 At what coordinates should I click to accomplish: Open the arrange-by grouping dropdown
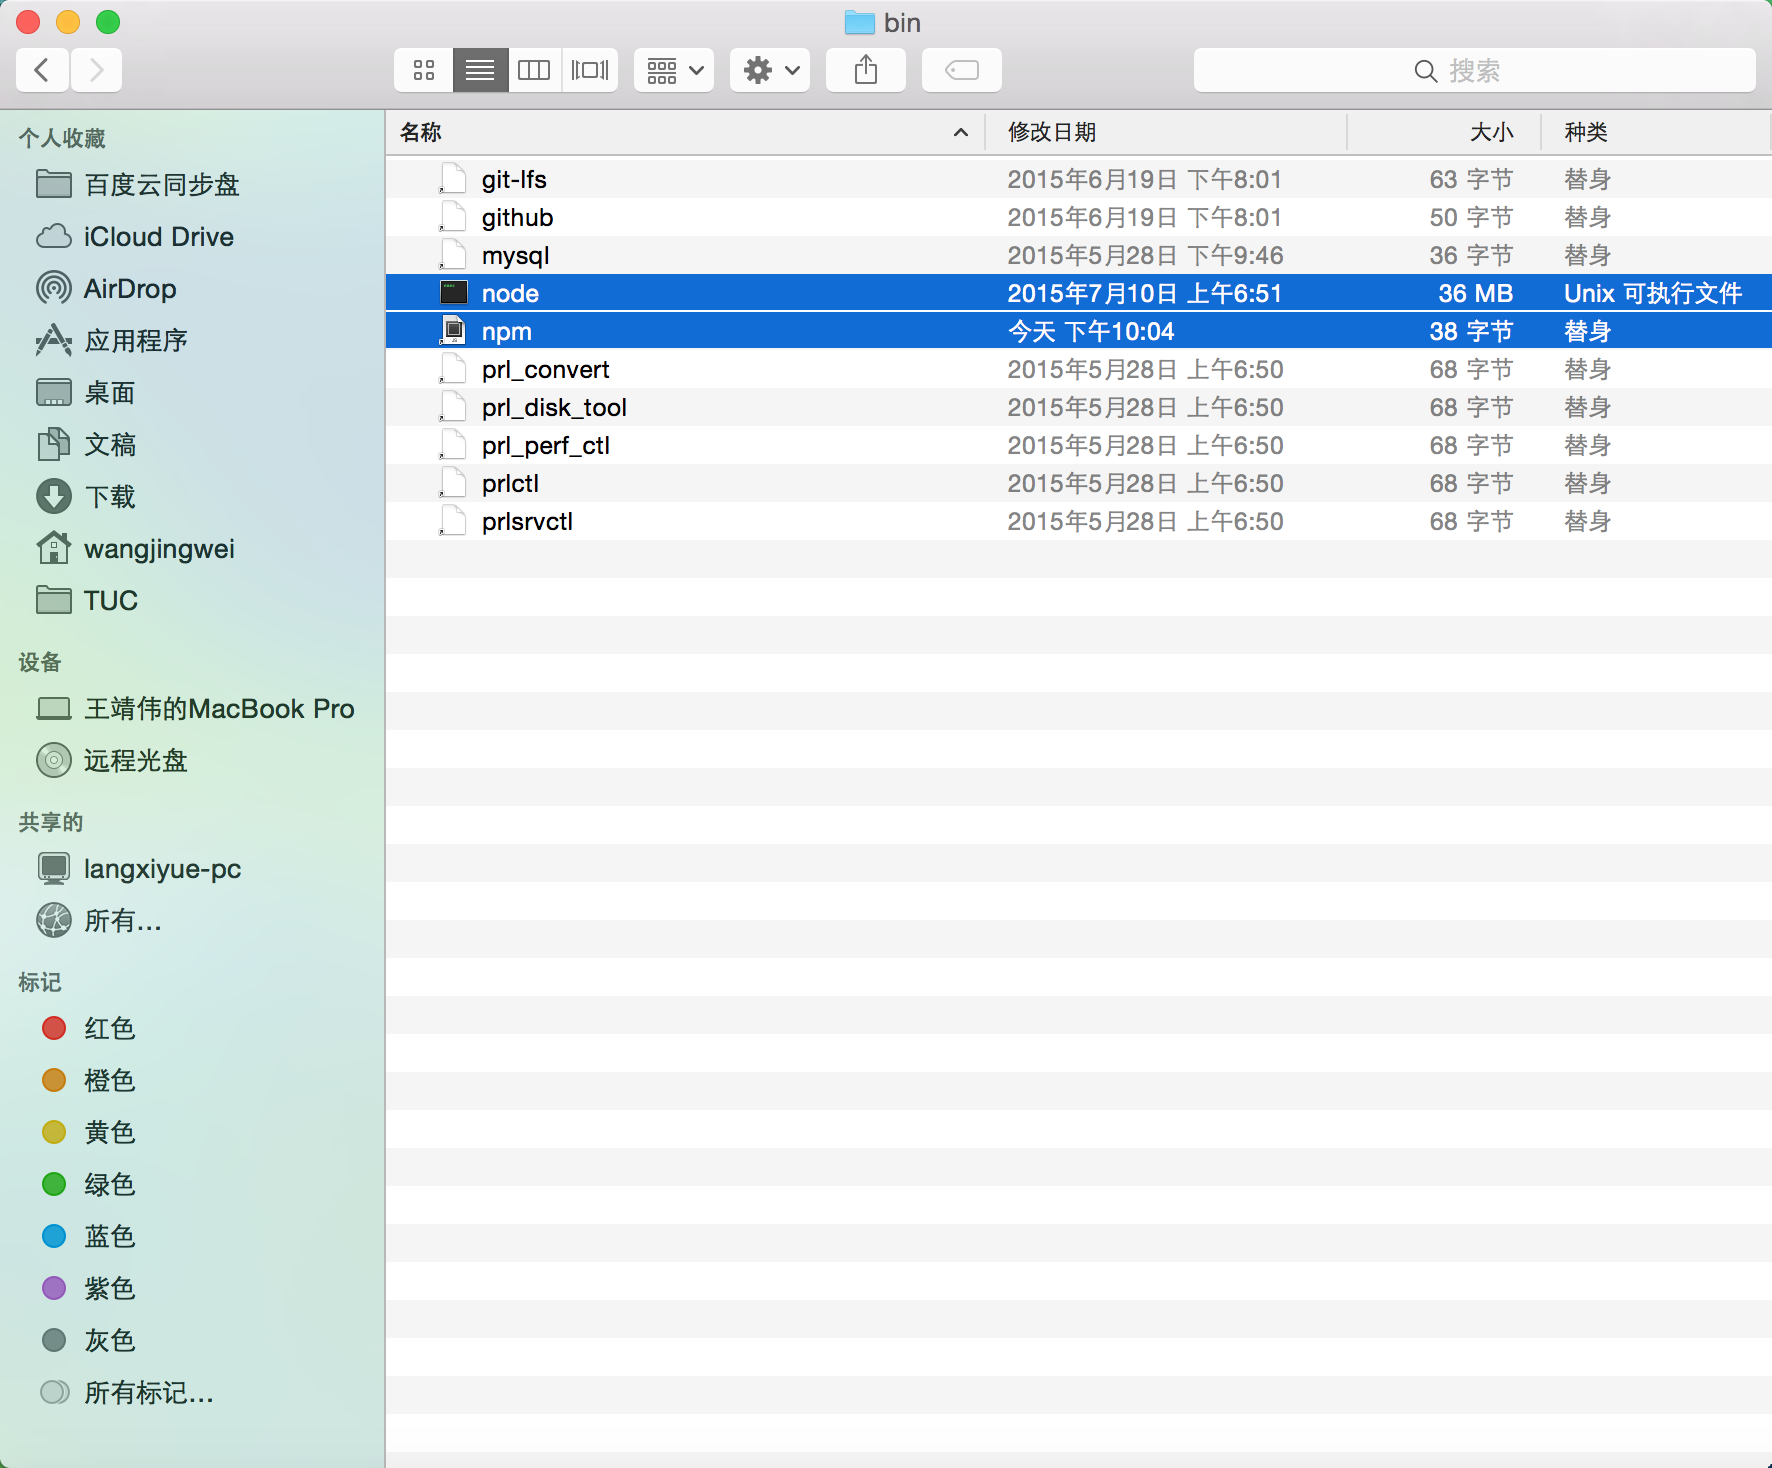[674, 70]
